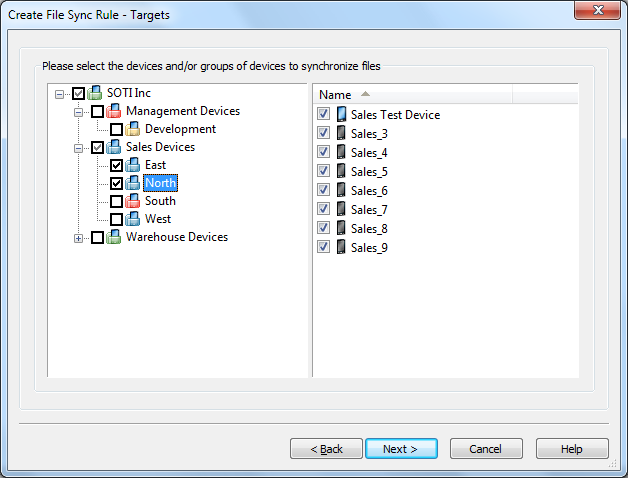Go to the Next wizard step
This screenshot has height=478, width=628.
[401, 449]
